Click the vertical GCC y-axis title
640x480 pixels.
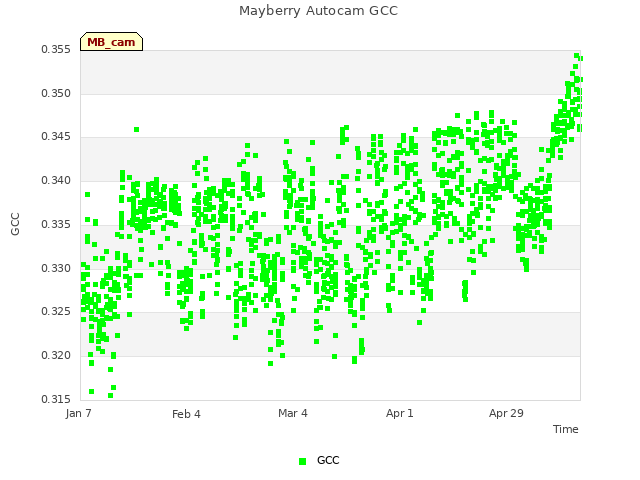tap(15, 224)
